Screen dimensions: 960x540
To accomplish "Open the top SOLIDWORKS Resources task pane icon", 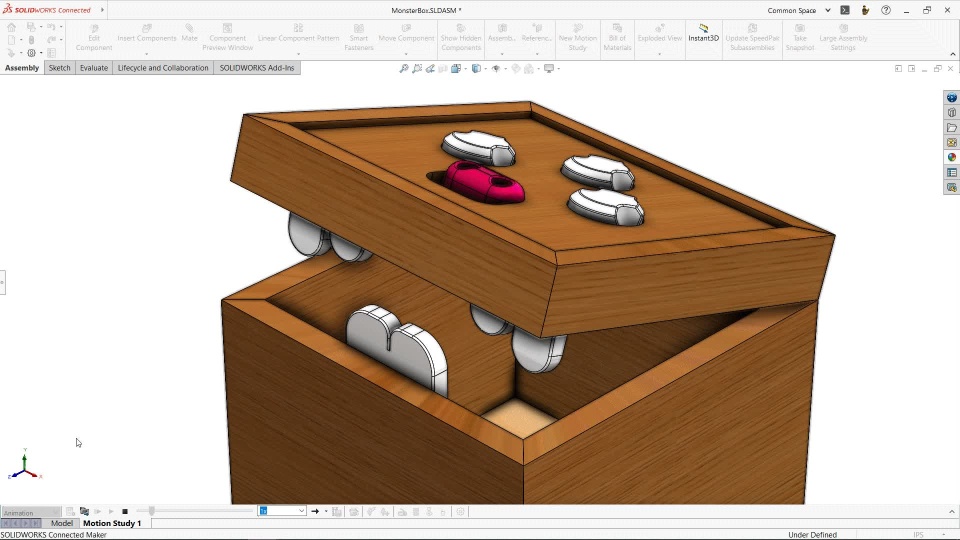I will [952, 98].
